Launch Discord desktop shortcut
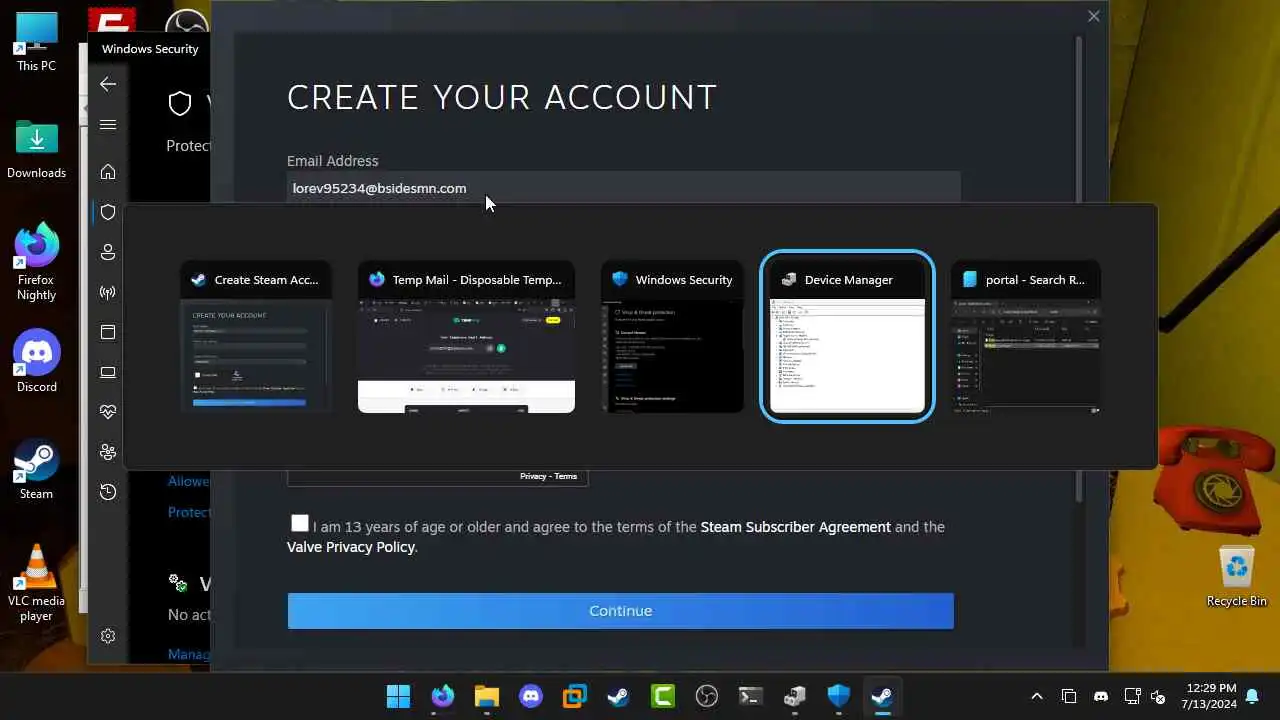Image resolution: width=1280 pixels, height=720 pixels. [x=36, y=362]
